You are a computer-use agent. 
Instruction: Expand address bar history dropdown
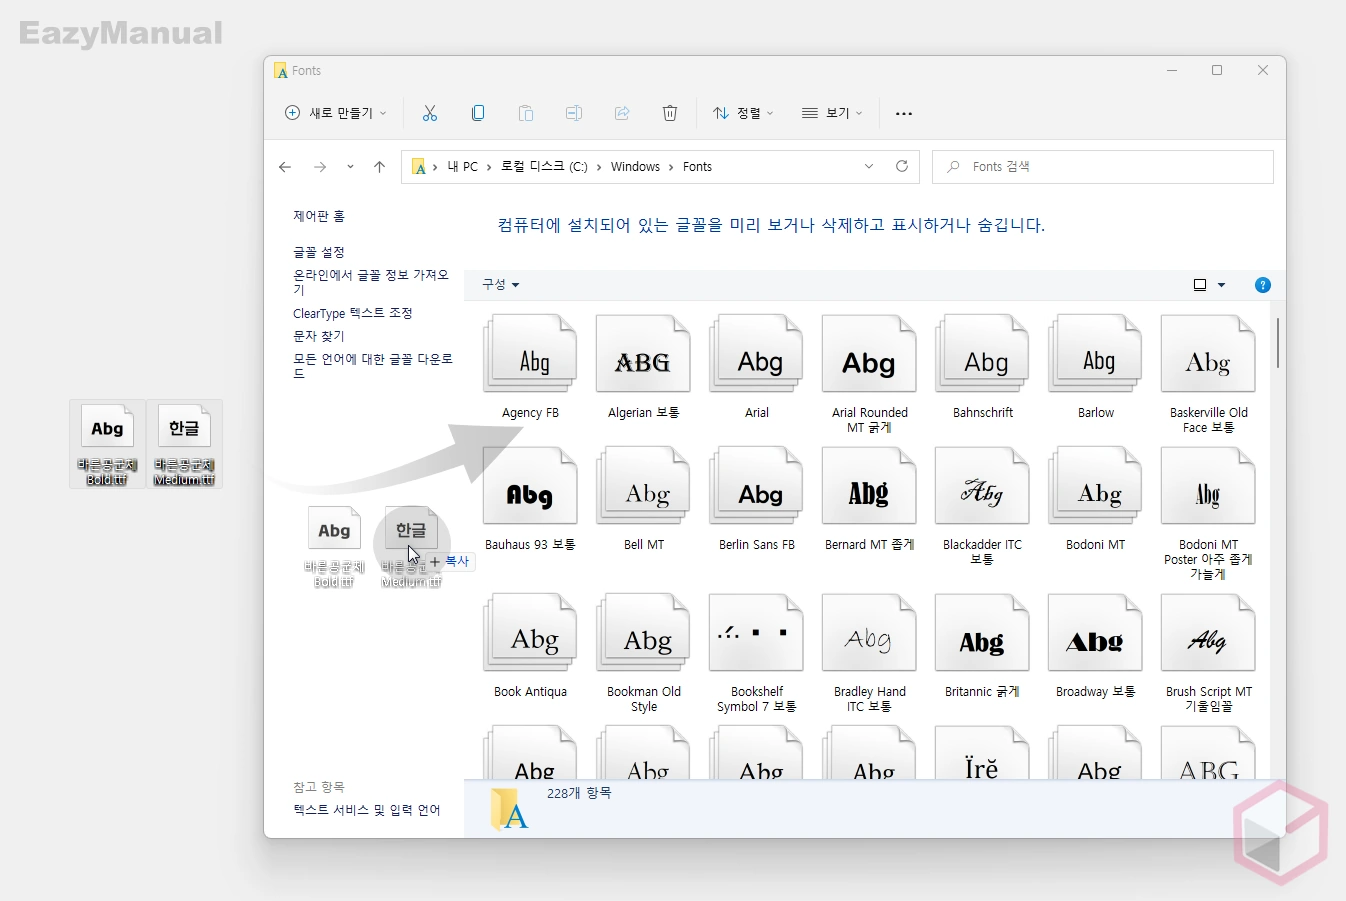[869, 166]
